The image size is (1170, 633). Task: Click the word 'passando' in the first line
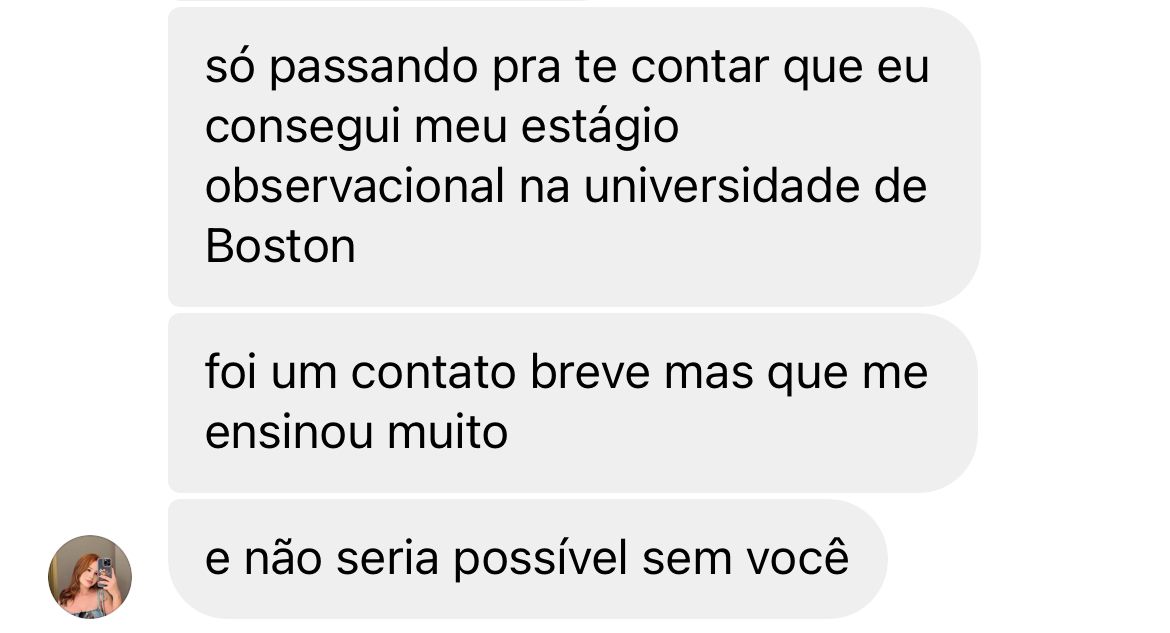click(373, 69)
